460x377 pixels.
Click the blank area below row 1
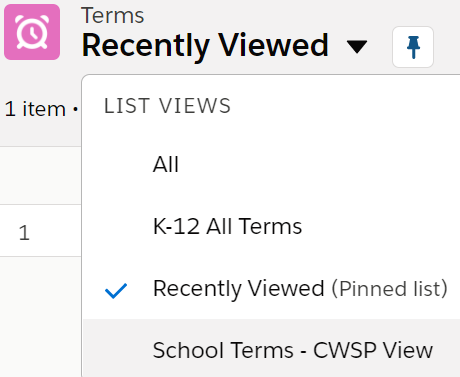click(40, 317)
